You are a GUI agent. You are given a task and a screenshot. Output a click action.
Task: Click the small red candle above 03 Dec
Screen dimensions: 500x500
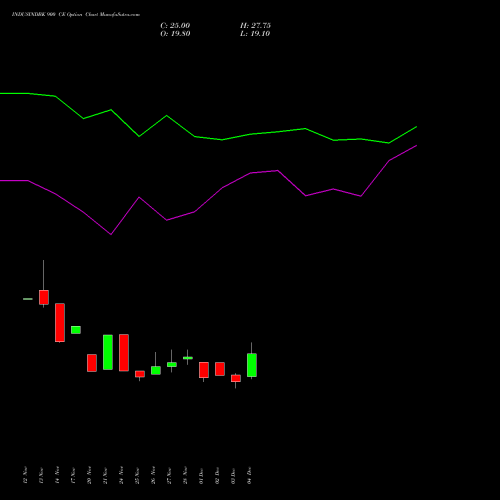pyautogui.click(x=236, y=378)
